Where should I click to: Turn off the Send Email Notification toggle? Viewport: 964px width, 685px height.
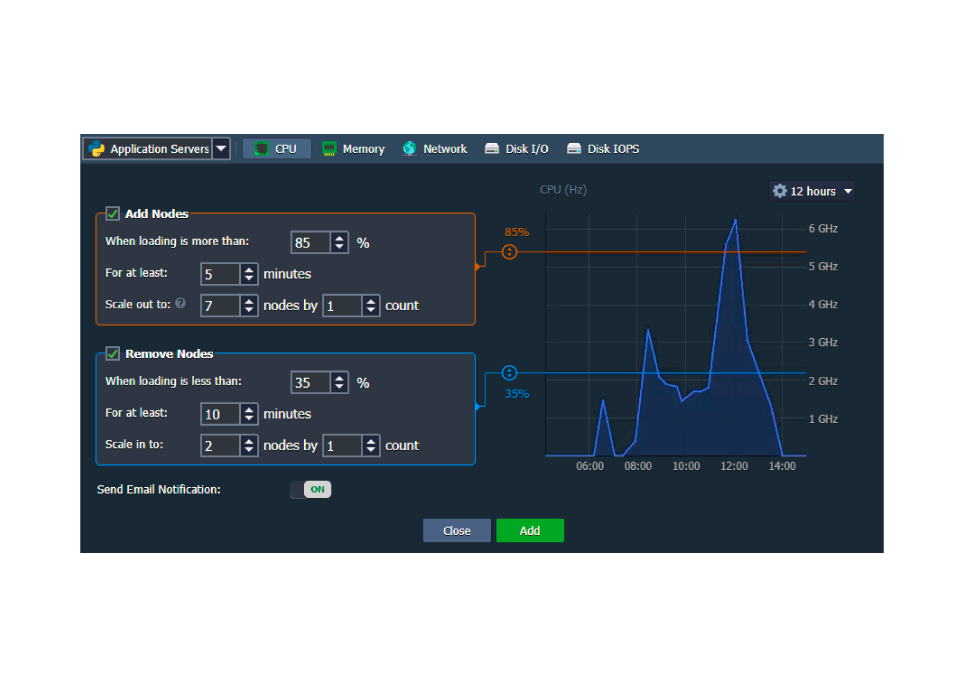coord(310,490)
